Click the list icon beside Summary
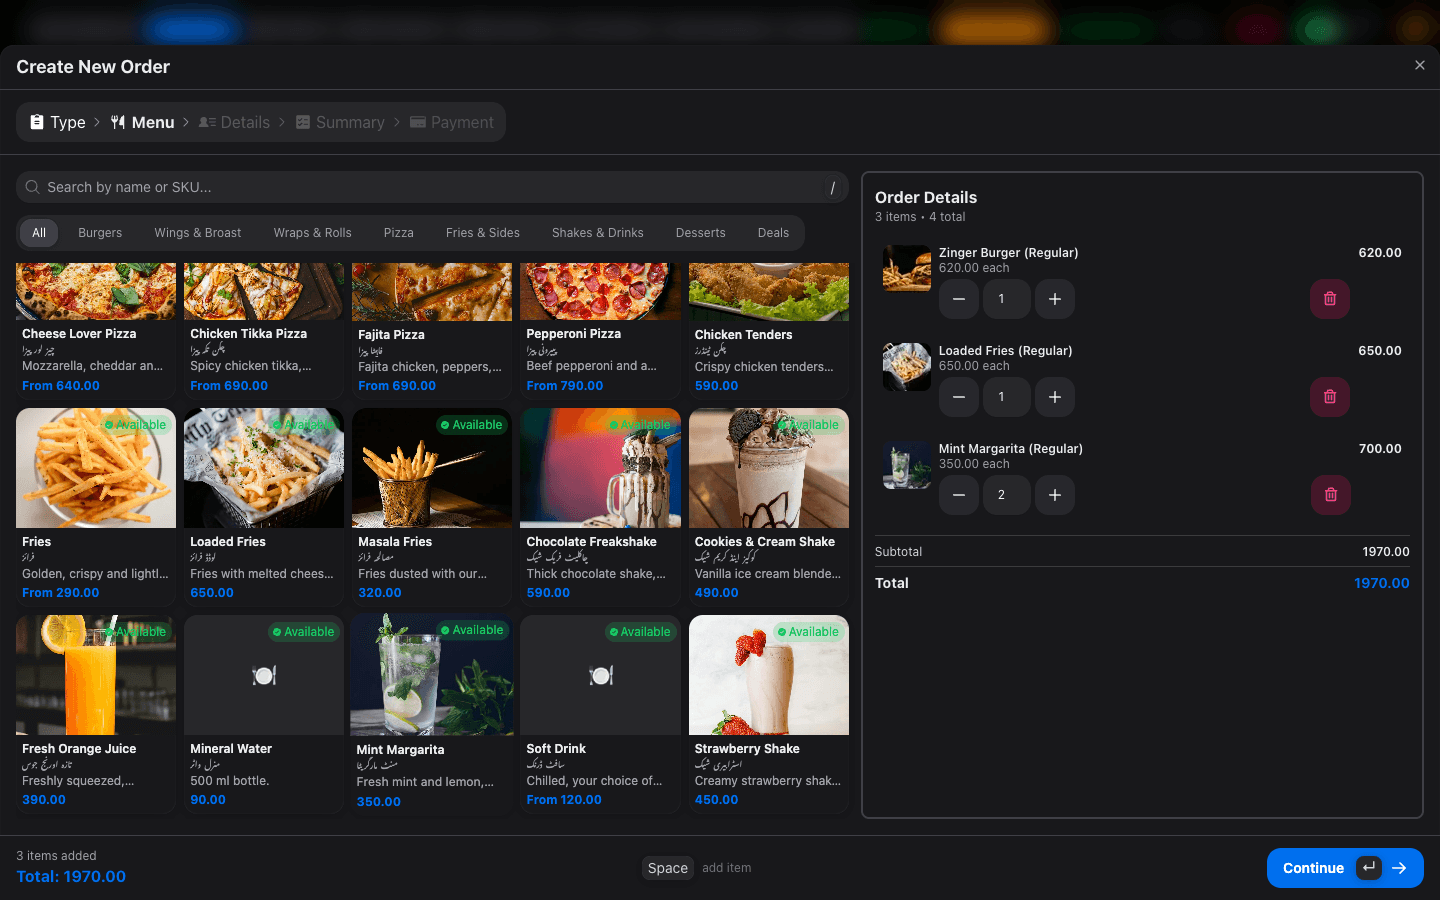This screenshot has height=900, width=1440. pos(303,122)
